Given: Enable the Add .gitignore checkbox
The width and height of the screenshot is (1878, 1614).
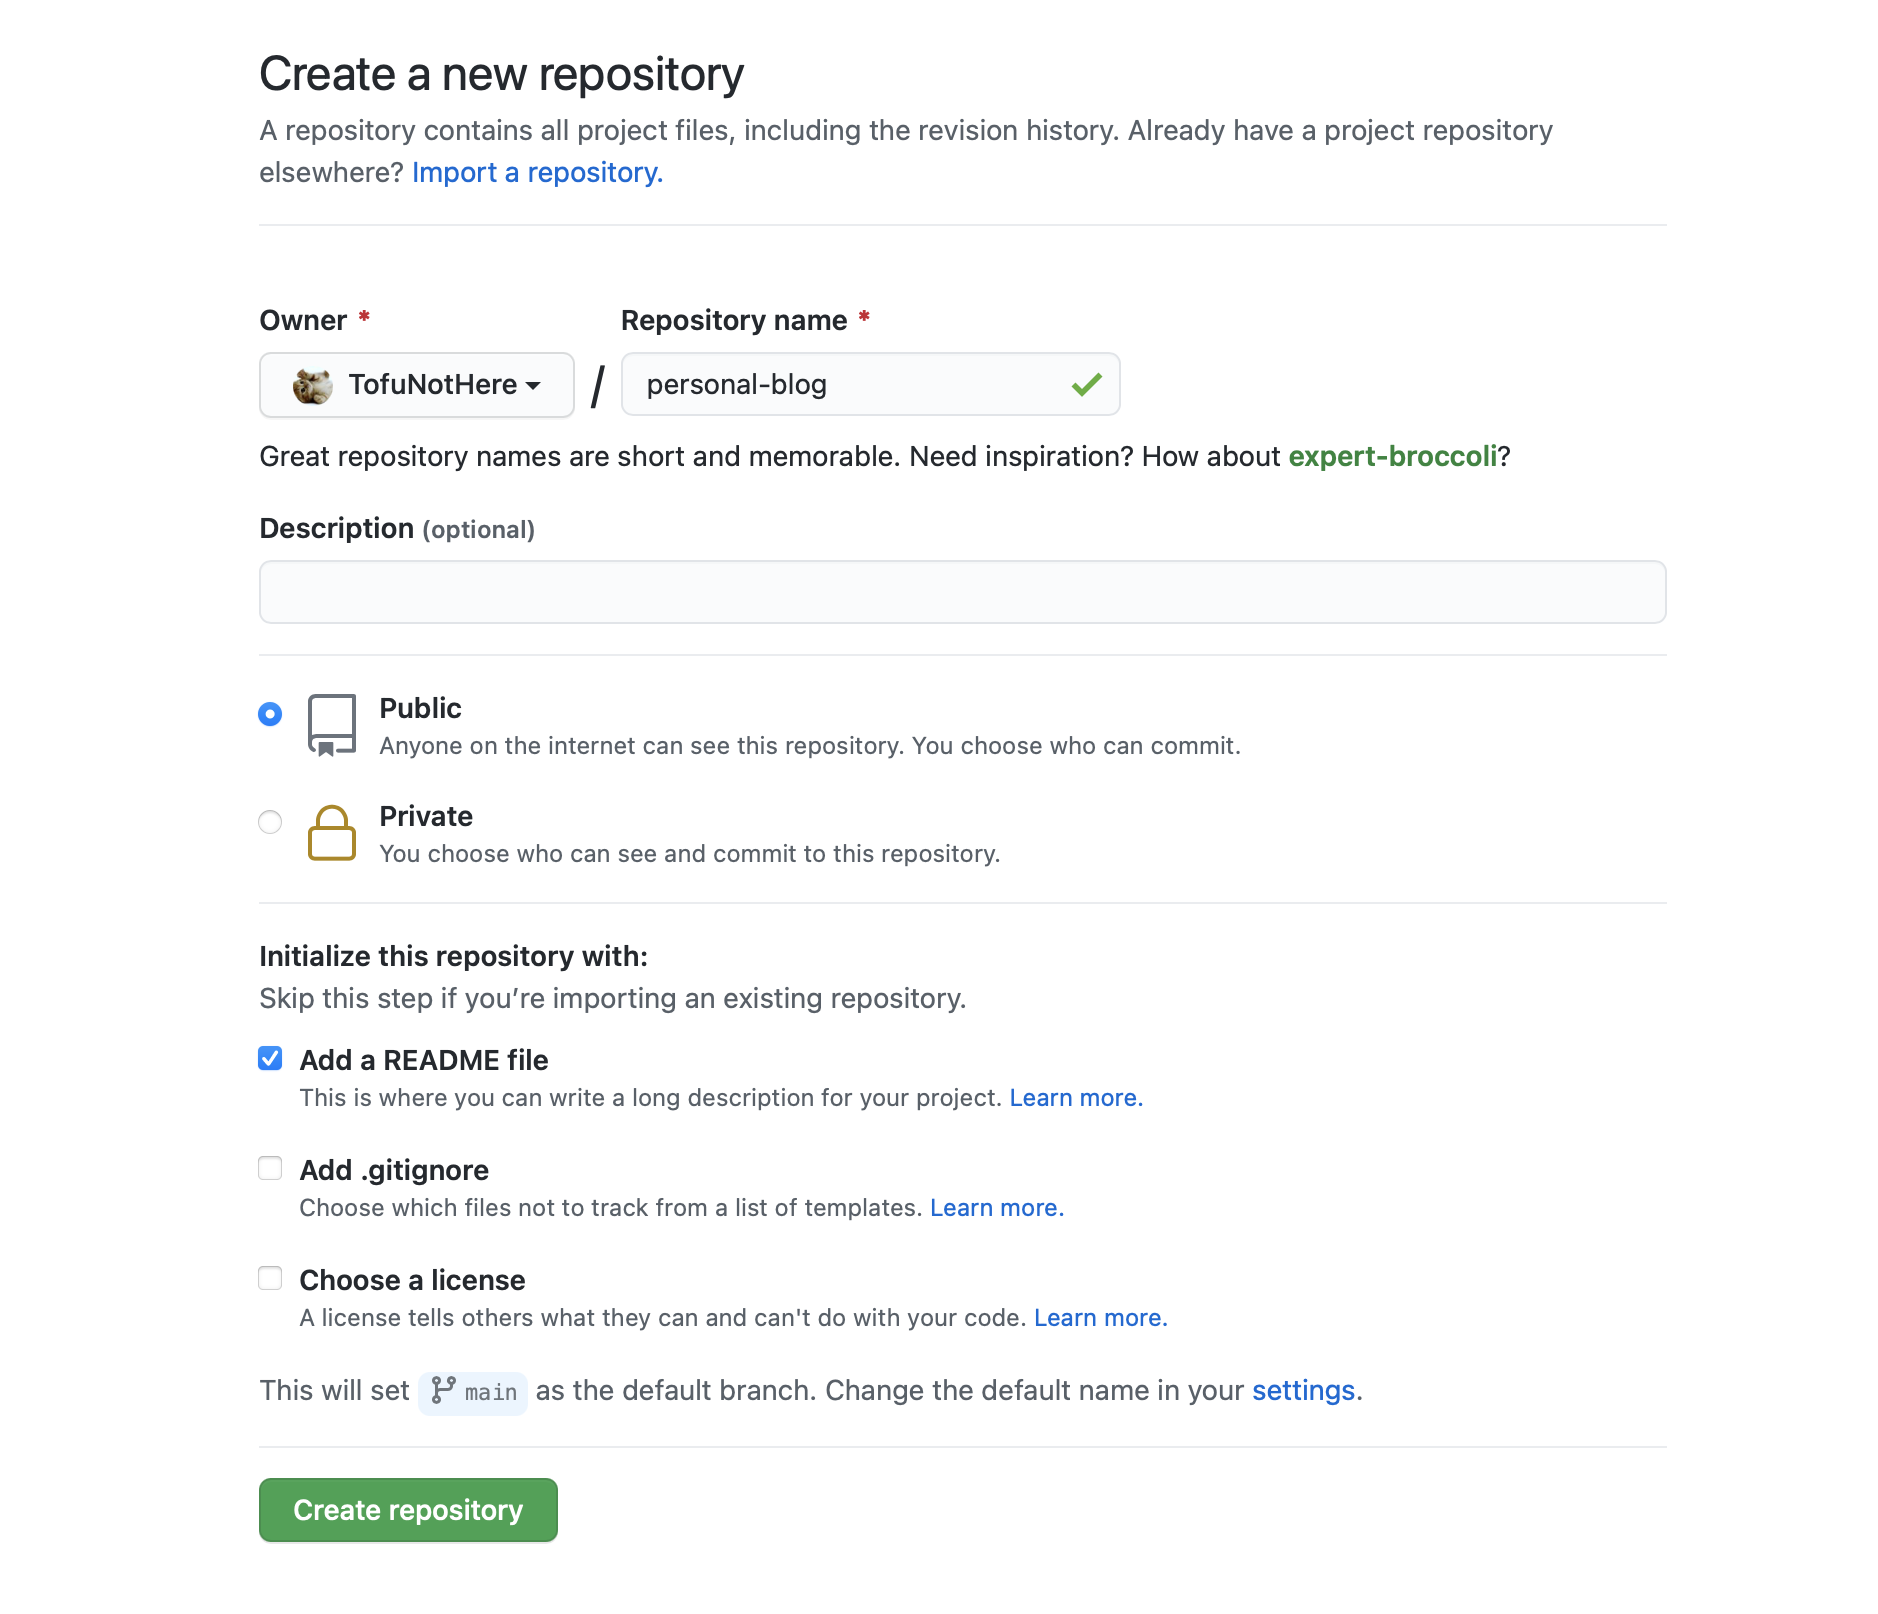Looking at the screenshot, I should 270,1169.
